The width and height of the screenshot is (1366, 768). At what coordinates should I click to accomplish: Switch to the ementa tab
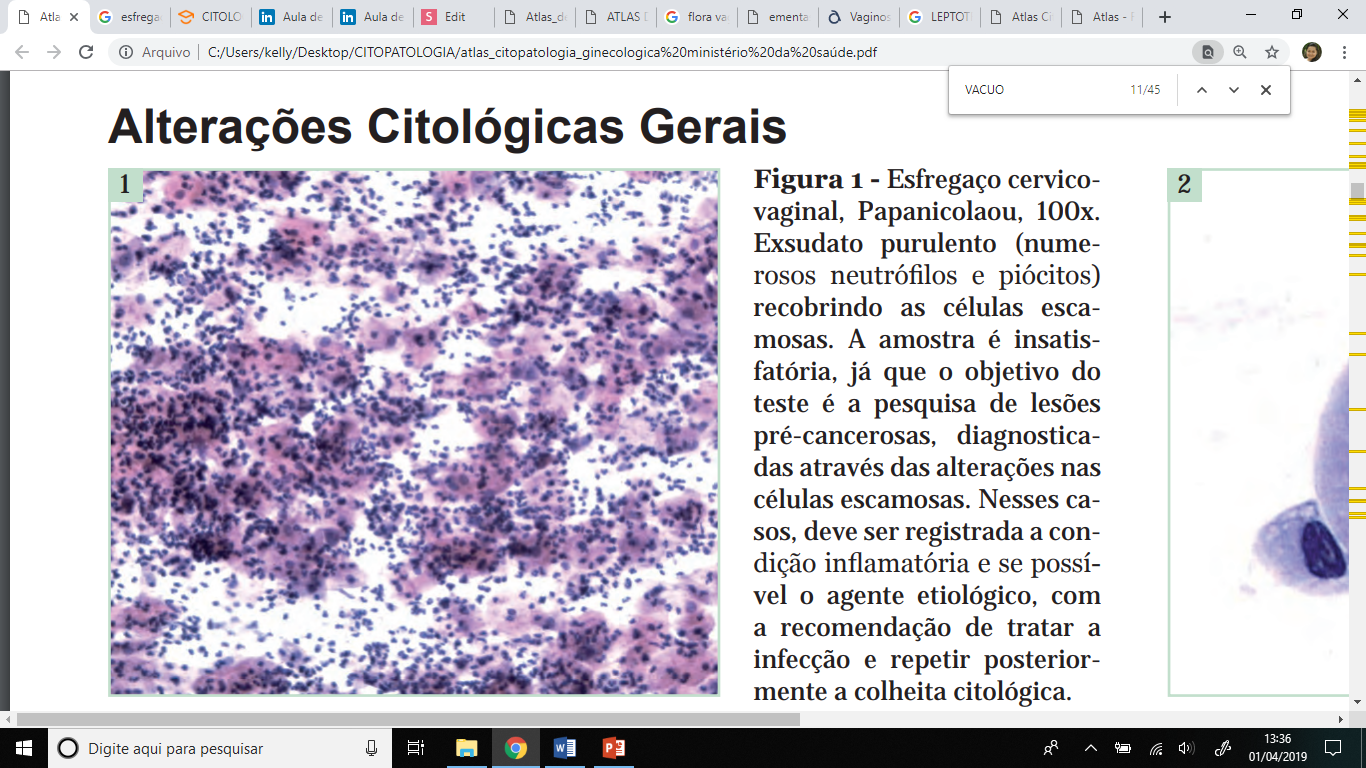coord(778,17)
